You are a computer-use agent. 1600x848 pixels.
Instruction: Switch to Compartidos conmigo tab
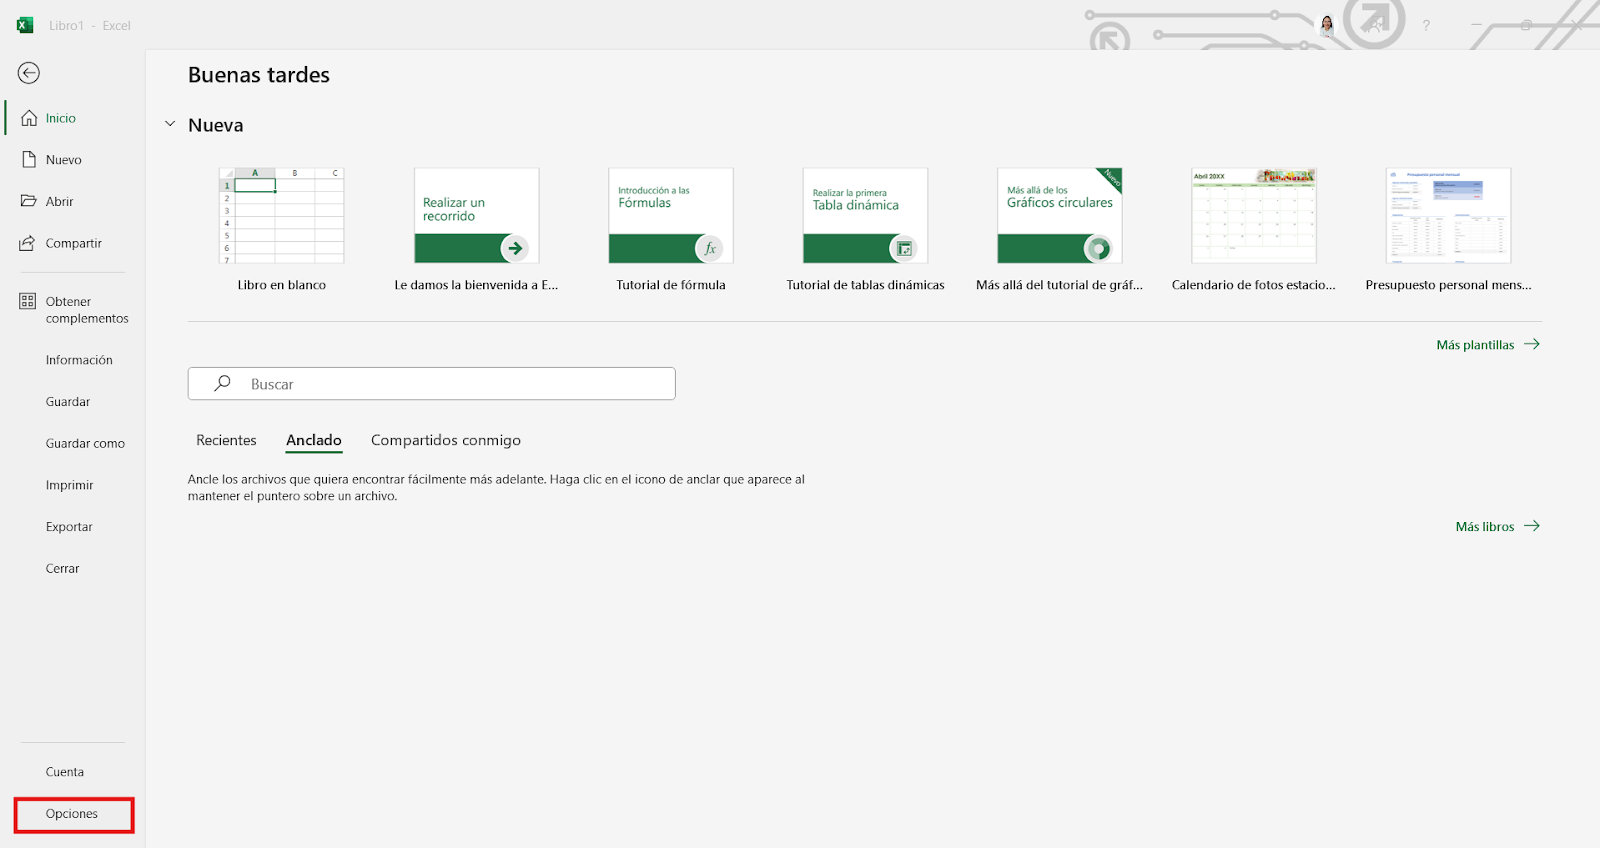[x=445, y=440]
